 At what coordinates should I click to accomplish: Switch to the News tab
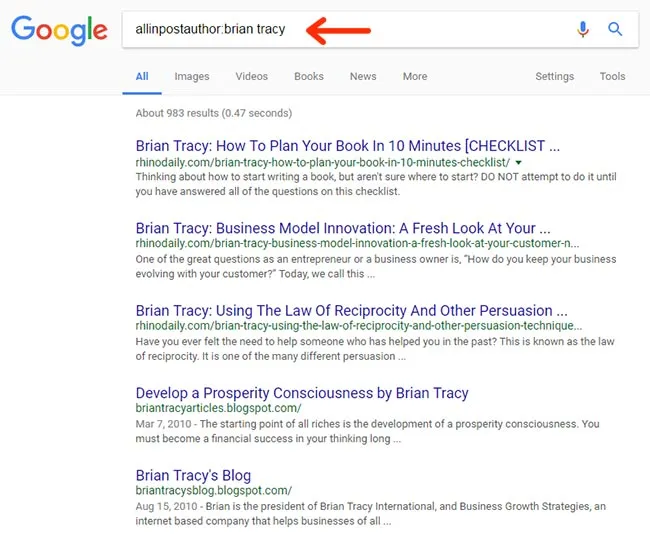click(x=363, y=76)
